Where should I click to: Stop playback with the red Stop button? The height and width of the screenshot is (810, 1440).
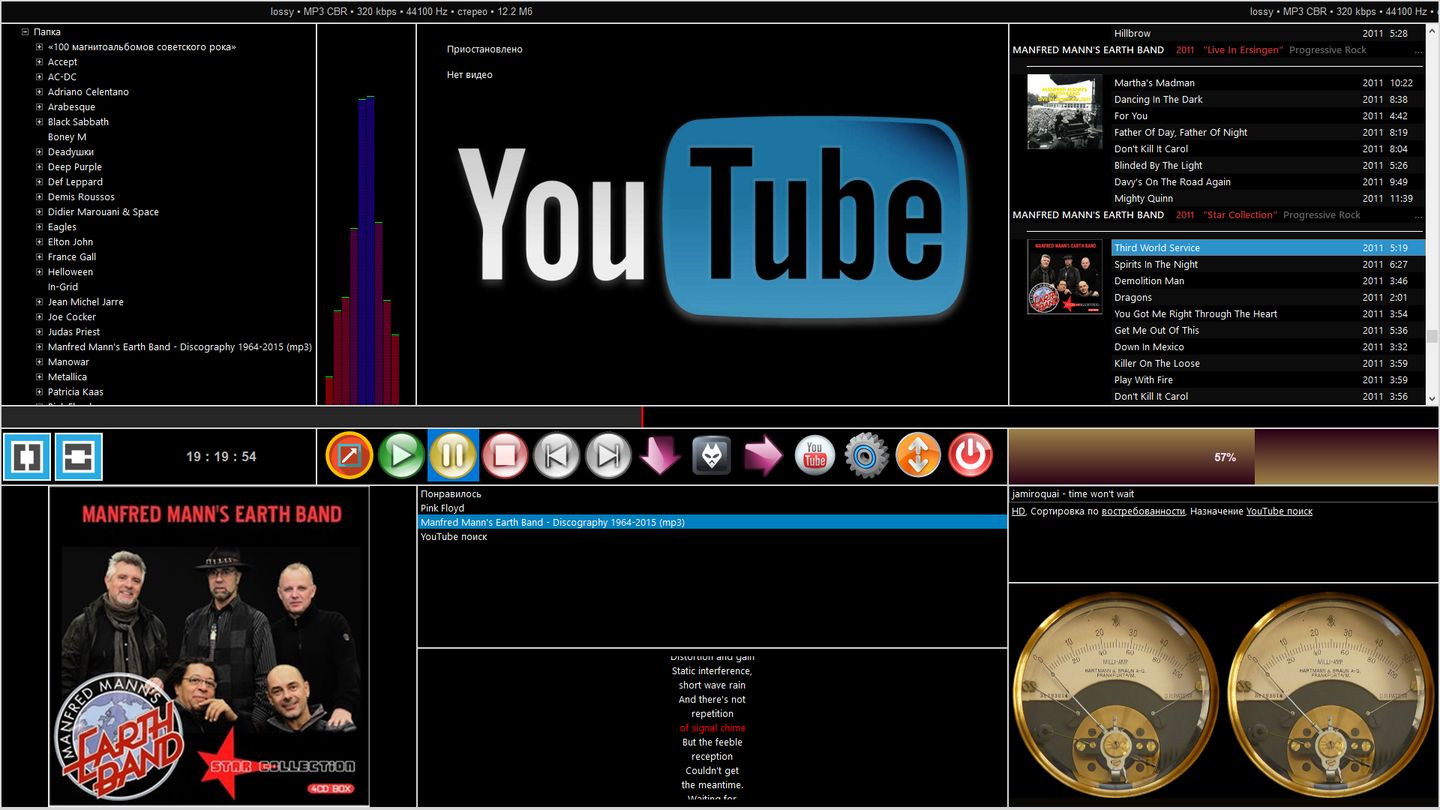click(505, 456)
